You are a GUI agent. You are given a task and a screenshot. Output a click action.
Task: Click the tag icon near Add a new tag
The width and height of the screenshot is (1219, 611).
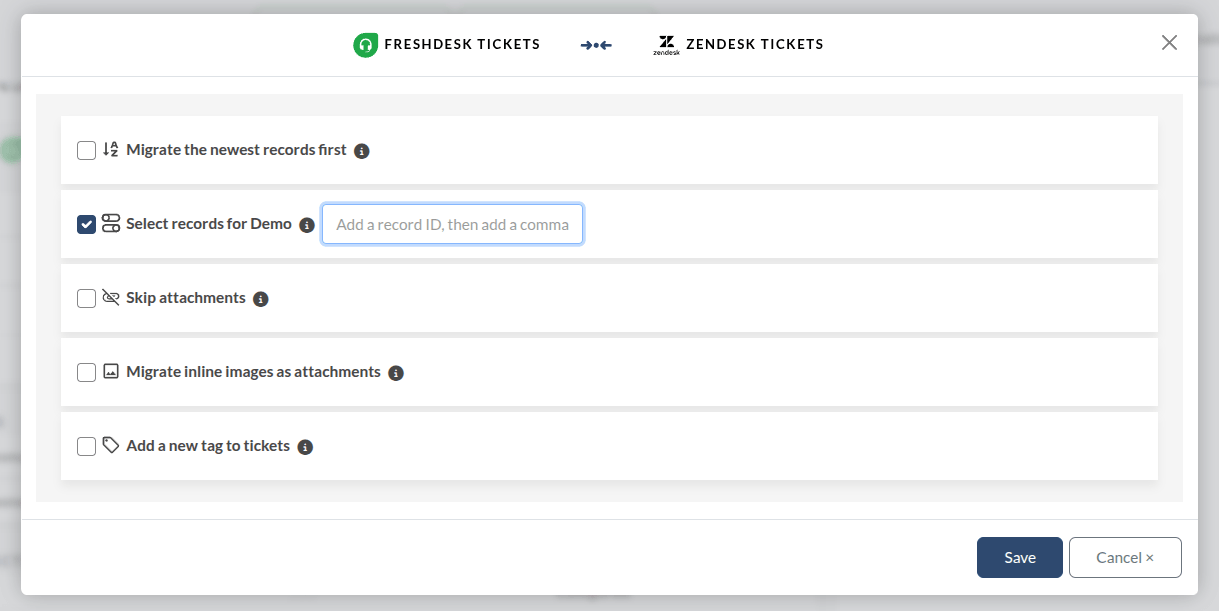[111, 446]
